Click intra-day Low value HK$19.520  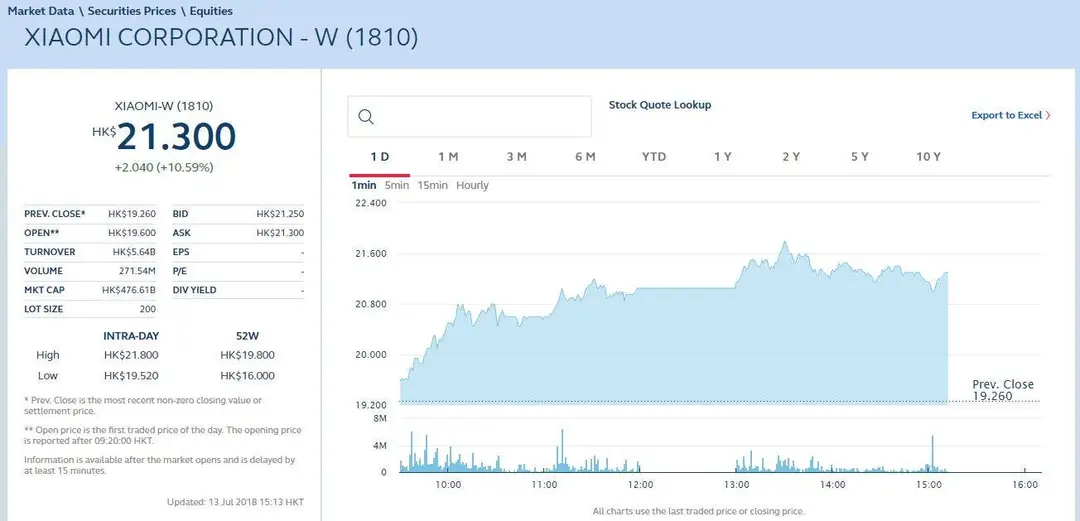pyautogui.click(x=131, y=376)
